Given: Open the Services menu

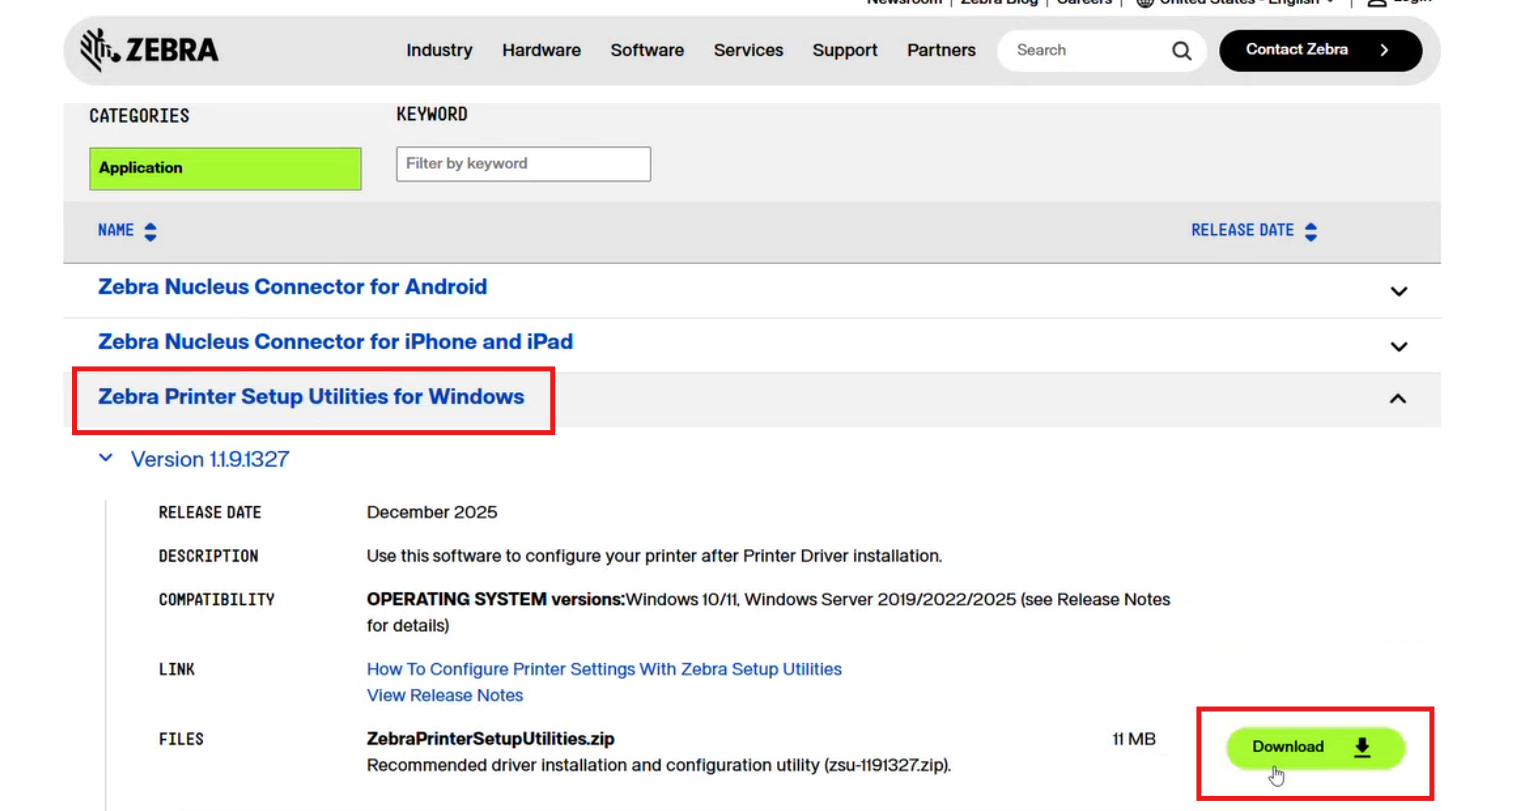Looking at the screenshot, I should coord(748,50).
